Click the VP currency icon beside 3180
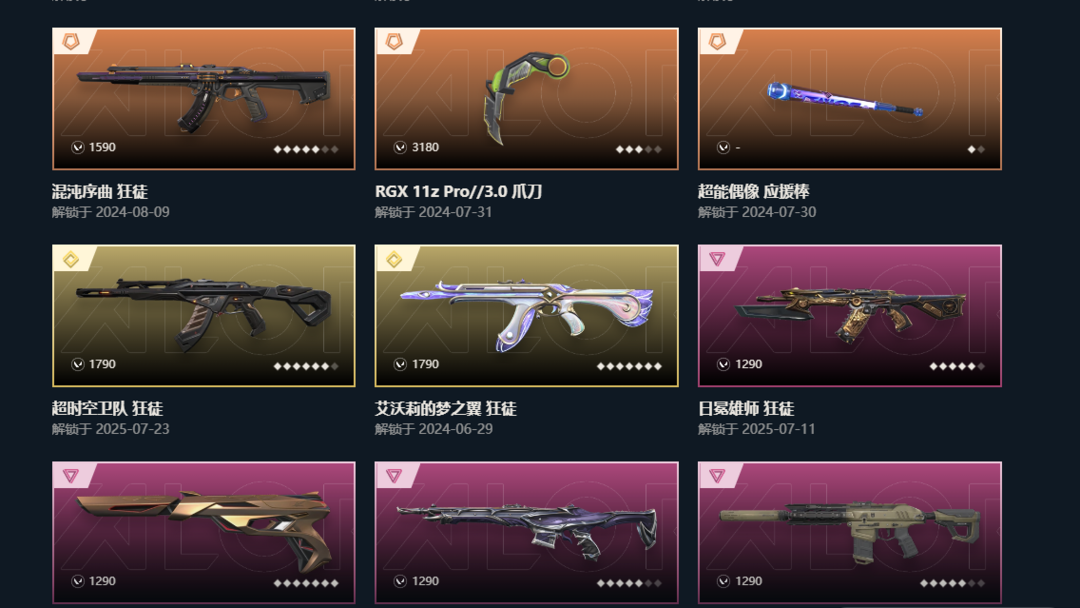 pos(400,147)
